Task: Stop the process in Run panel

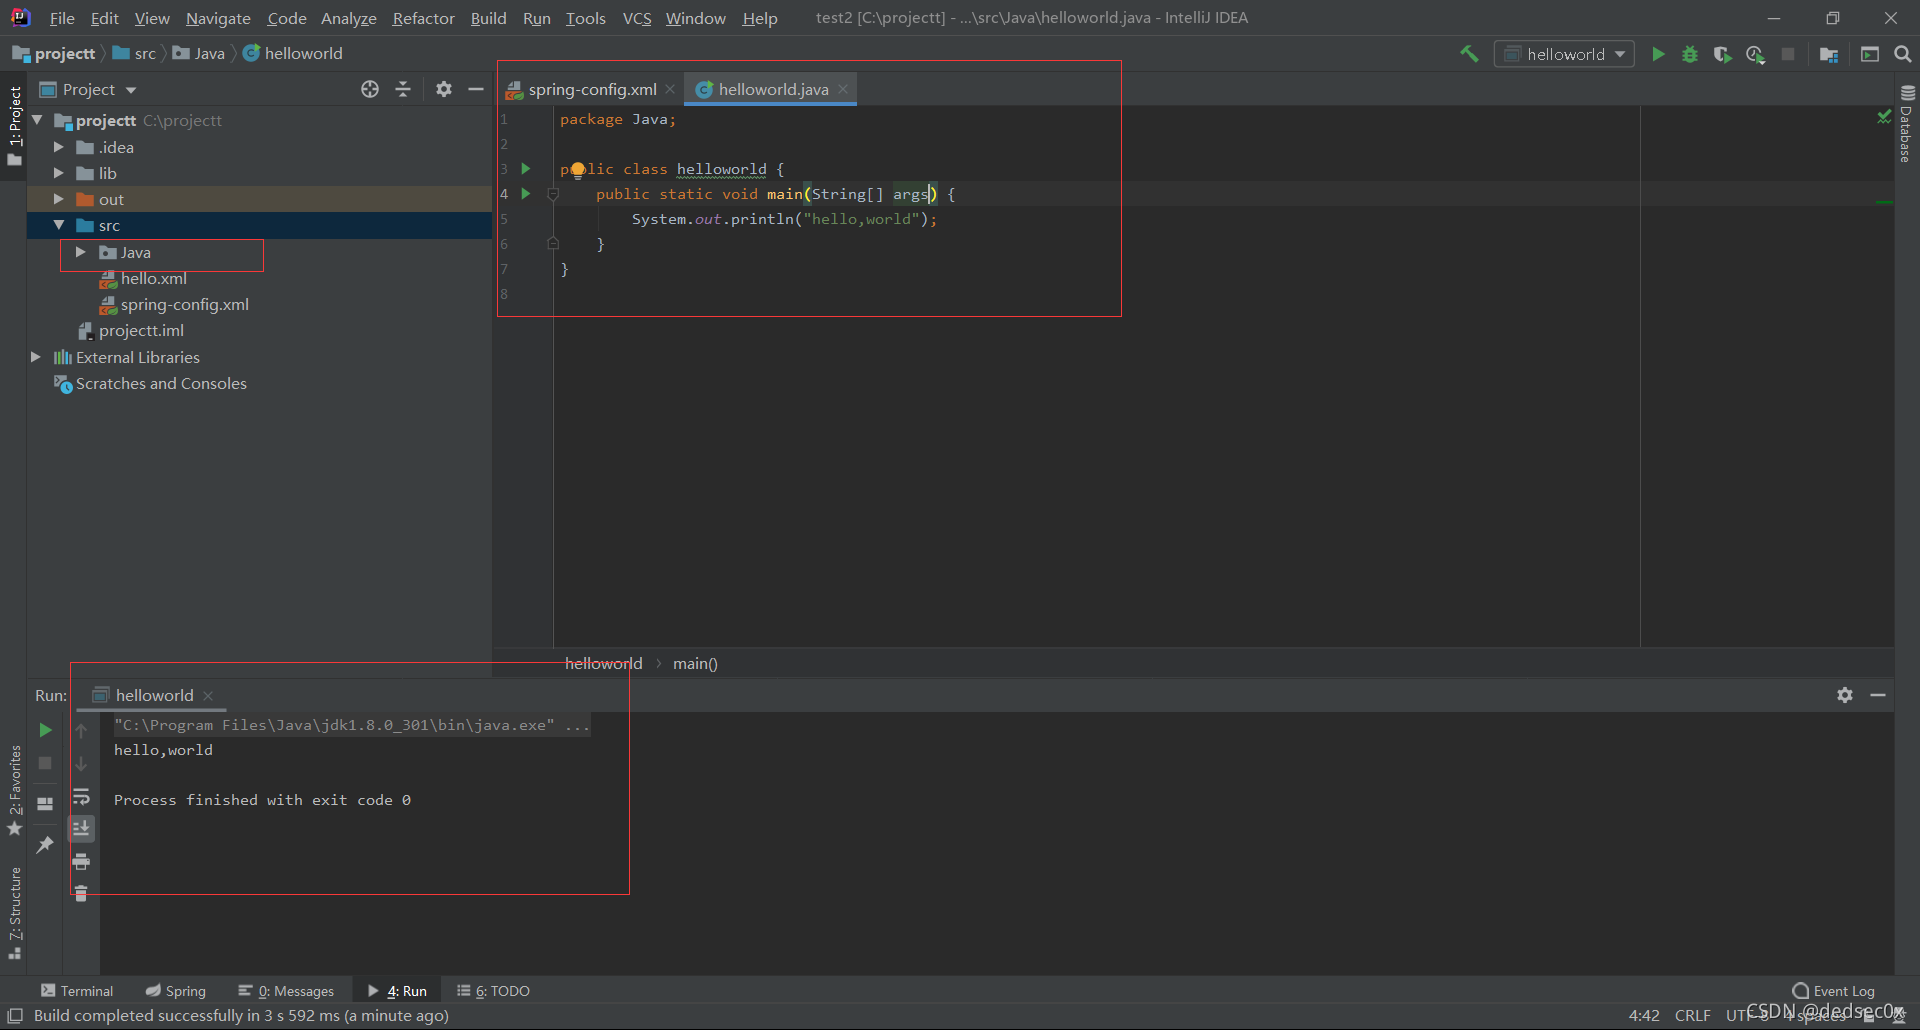Action: click(45, 763)
